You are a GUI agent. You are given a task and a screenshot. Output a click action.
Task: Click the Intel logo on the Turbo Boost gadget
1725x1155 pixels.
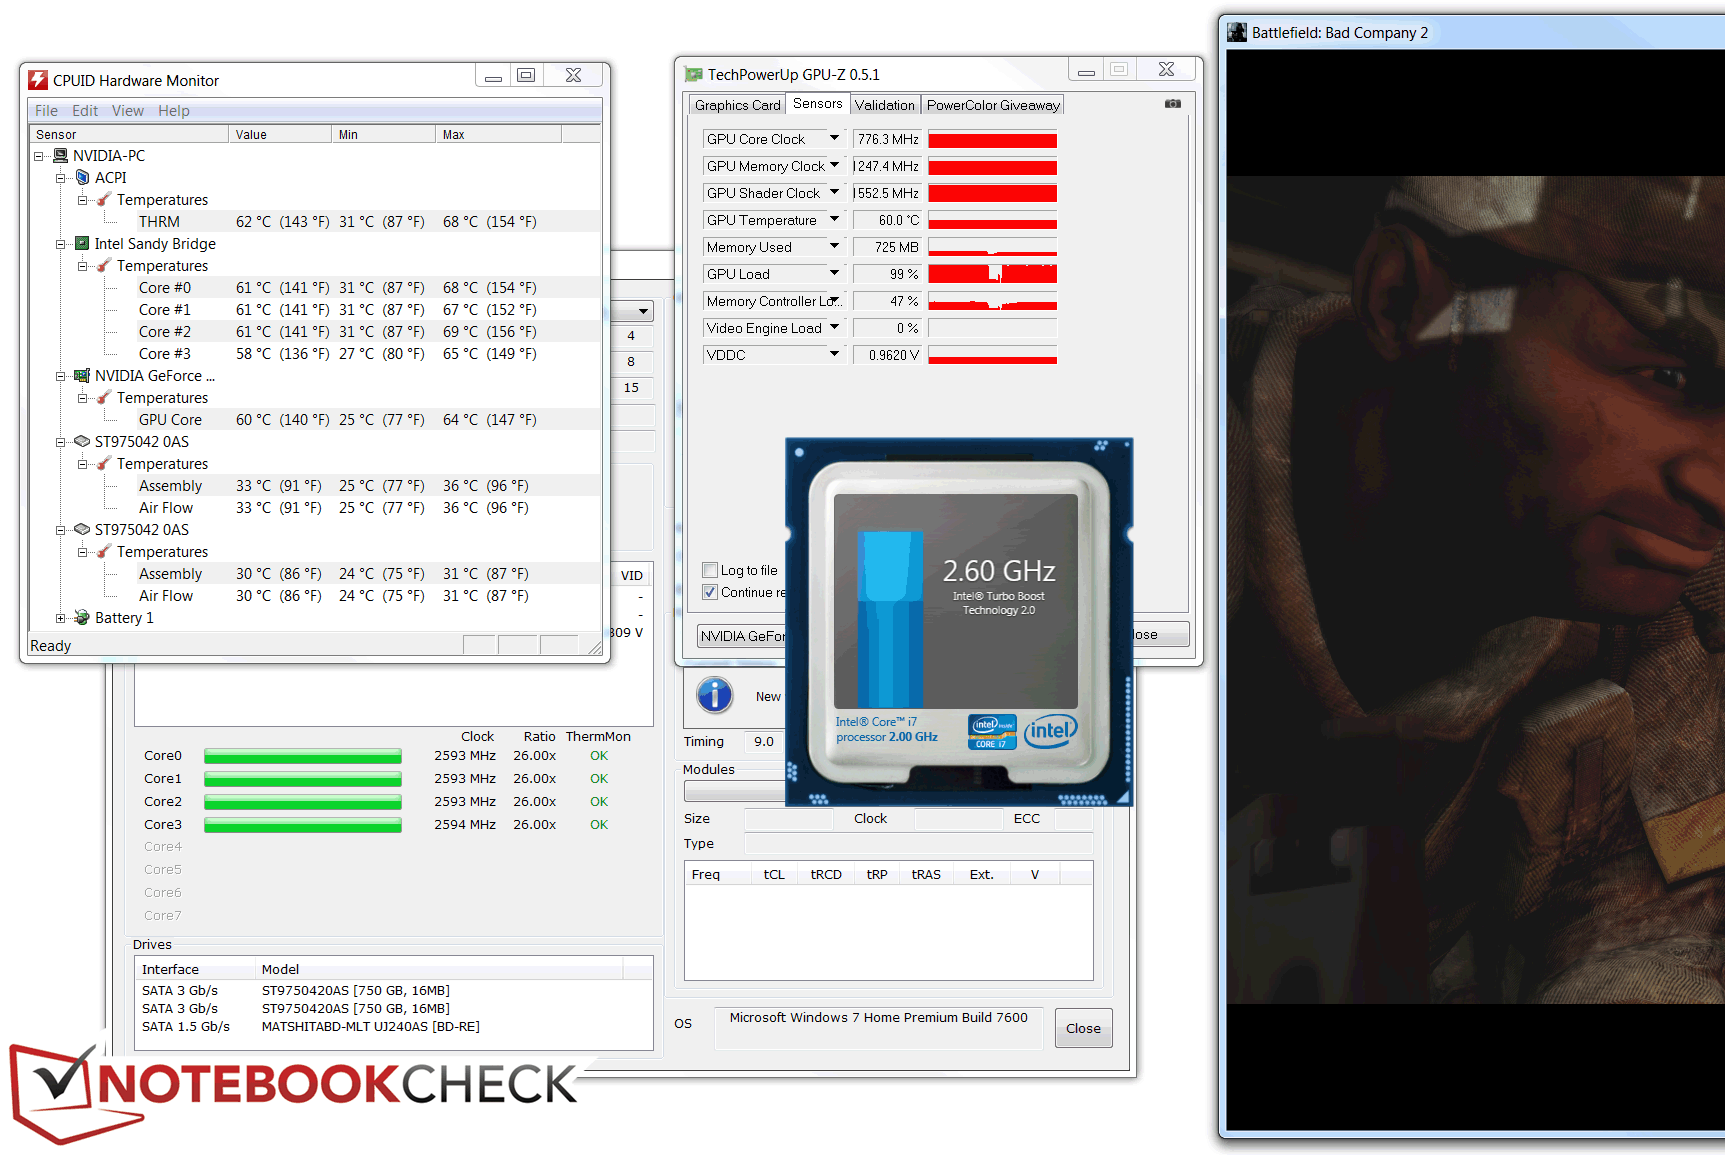click(1051, 731)
